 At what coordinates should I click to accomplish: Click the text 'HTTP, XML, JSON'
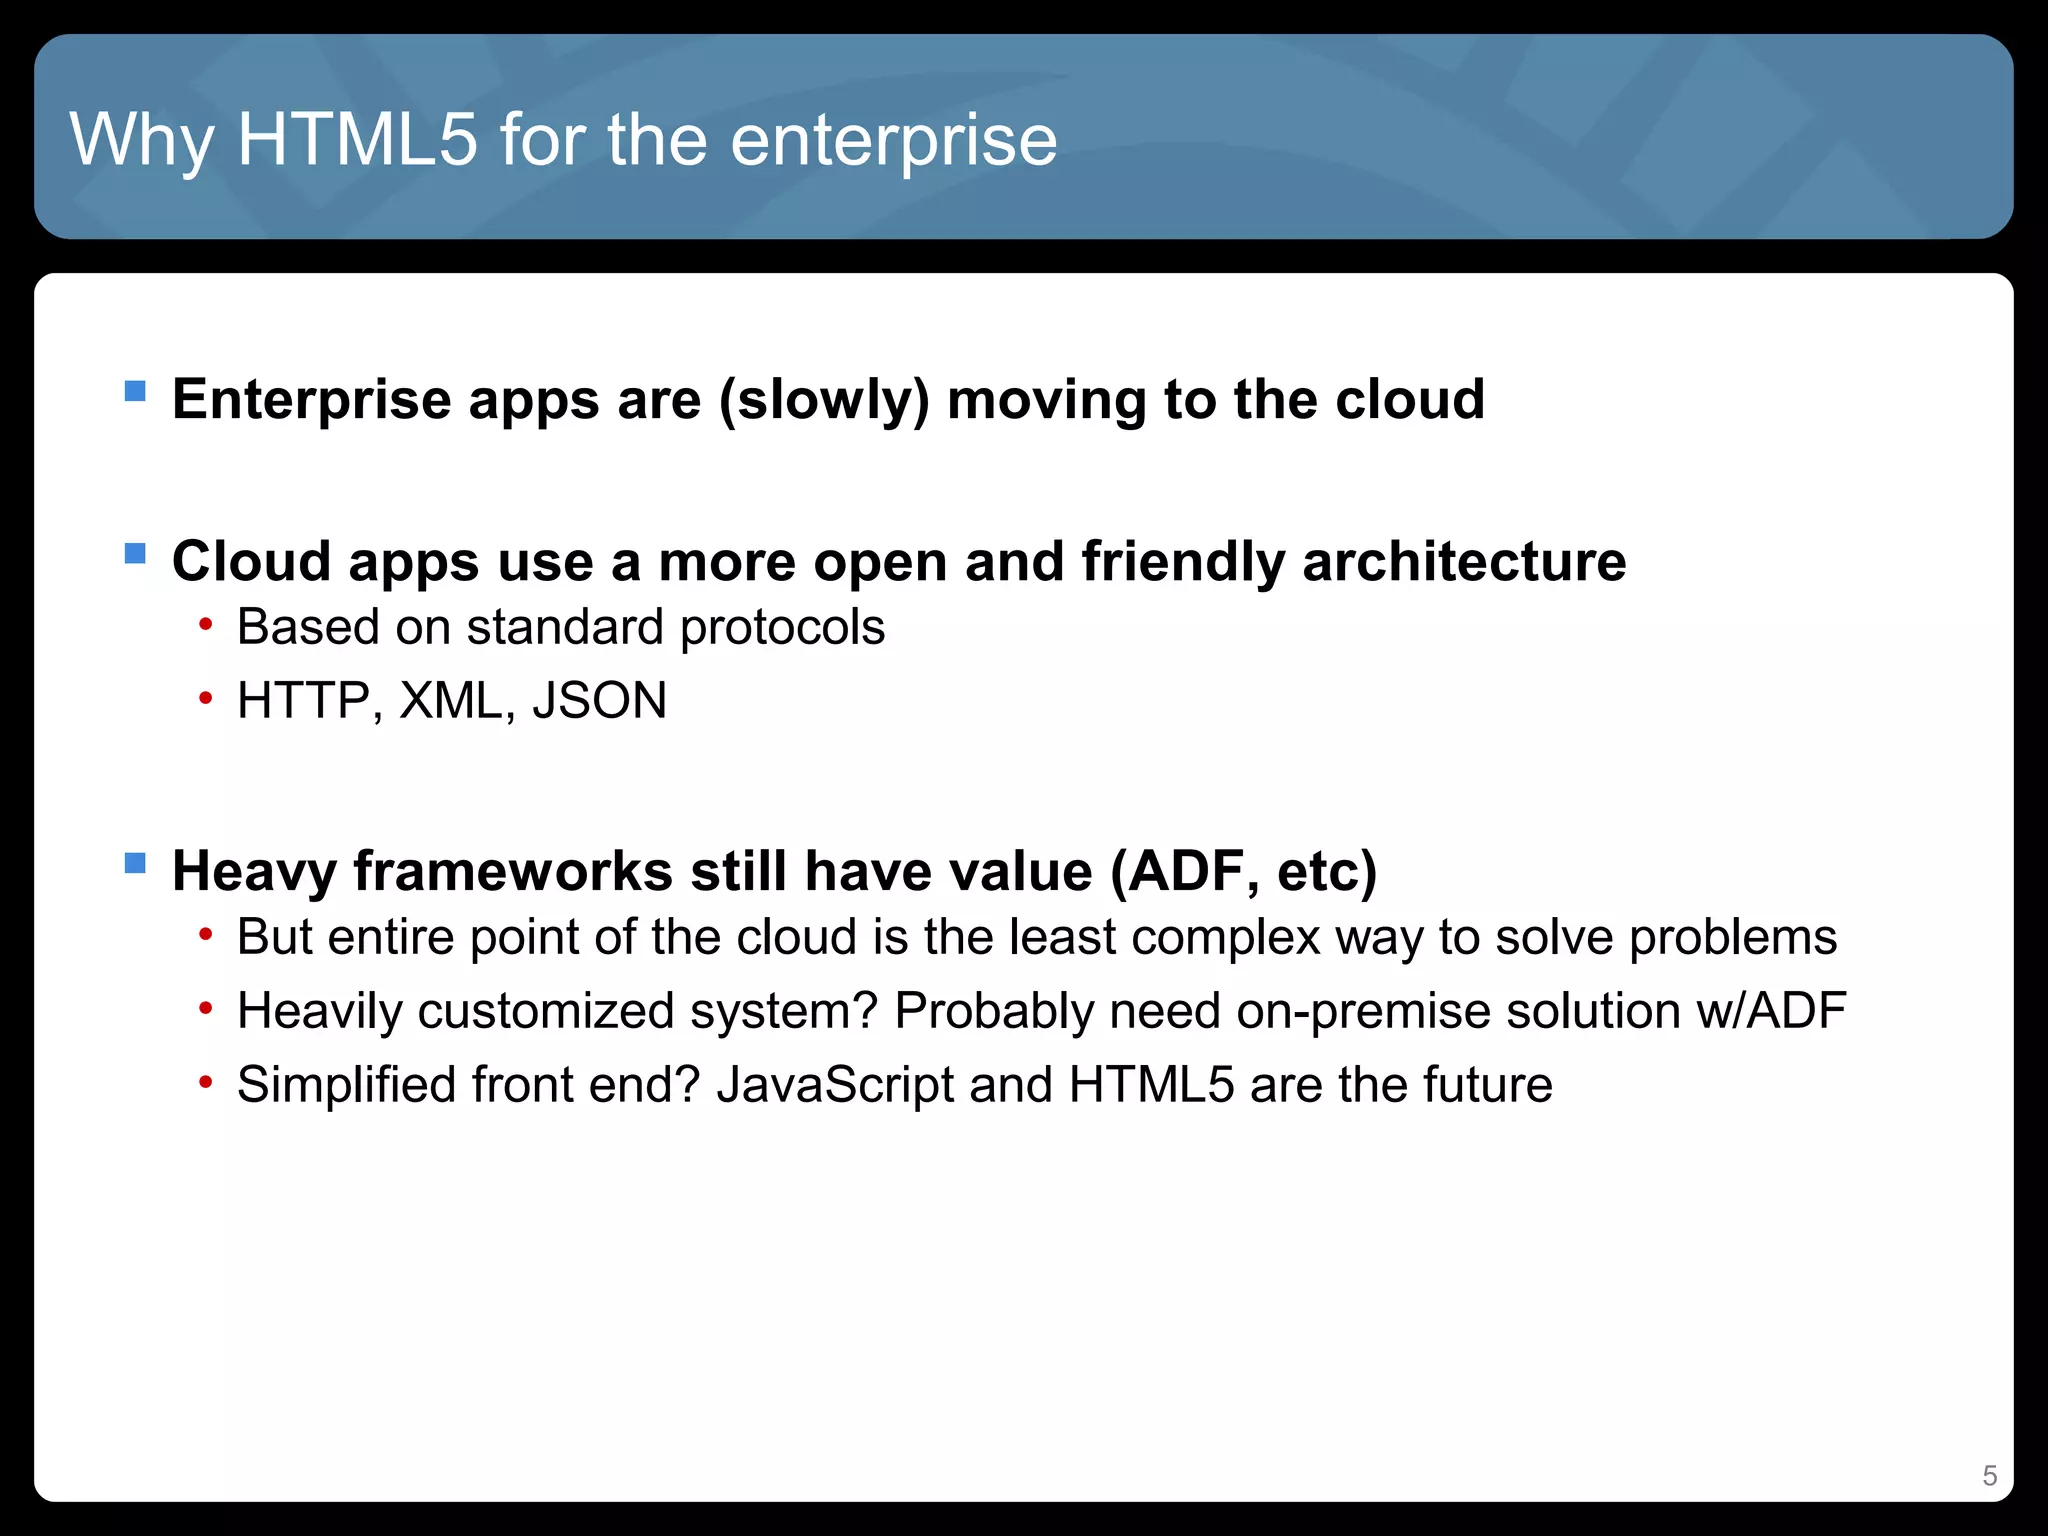click(452, 701)
